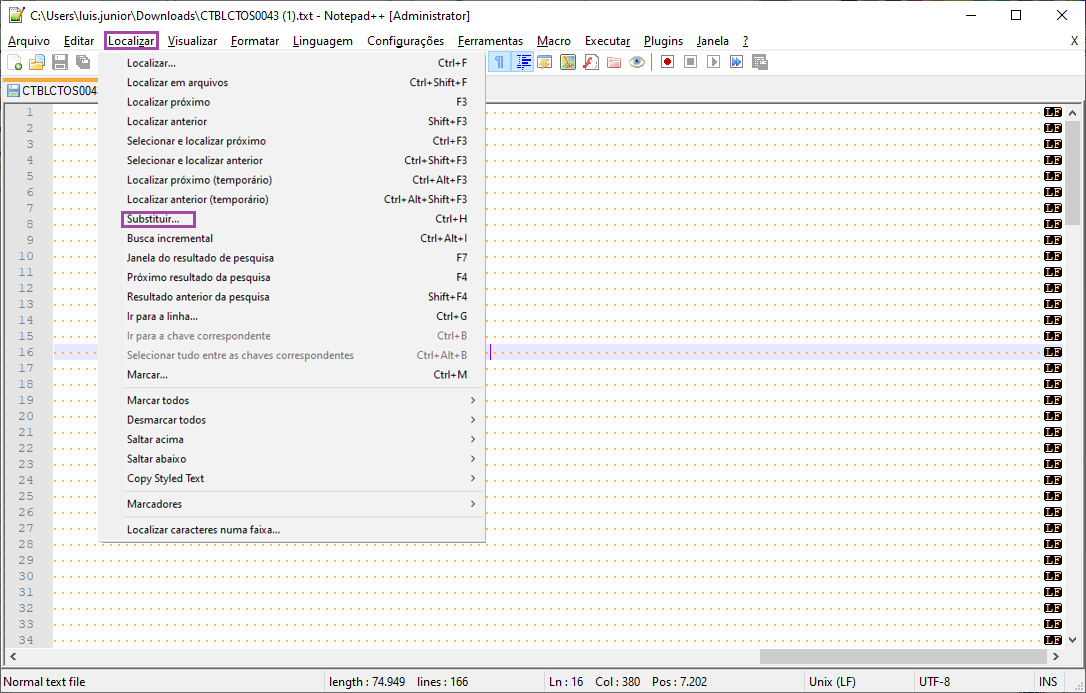Open the Editar menu
1086x693 pixels.
(79, 41)
